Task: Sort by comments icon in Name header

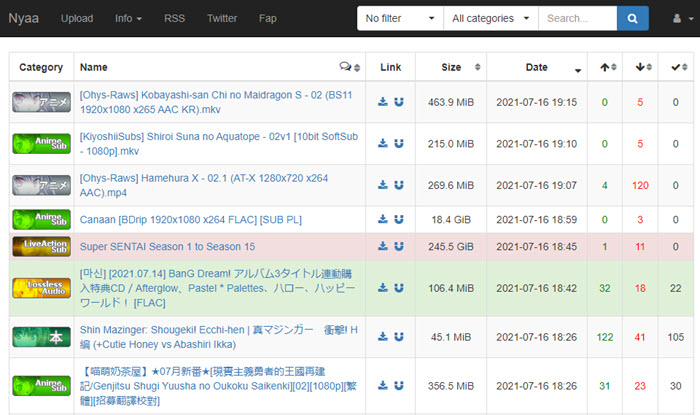Action: pos(350,67)
